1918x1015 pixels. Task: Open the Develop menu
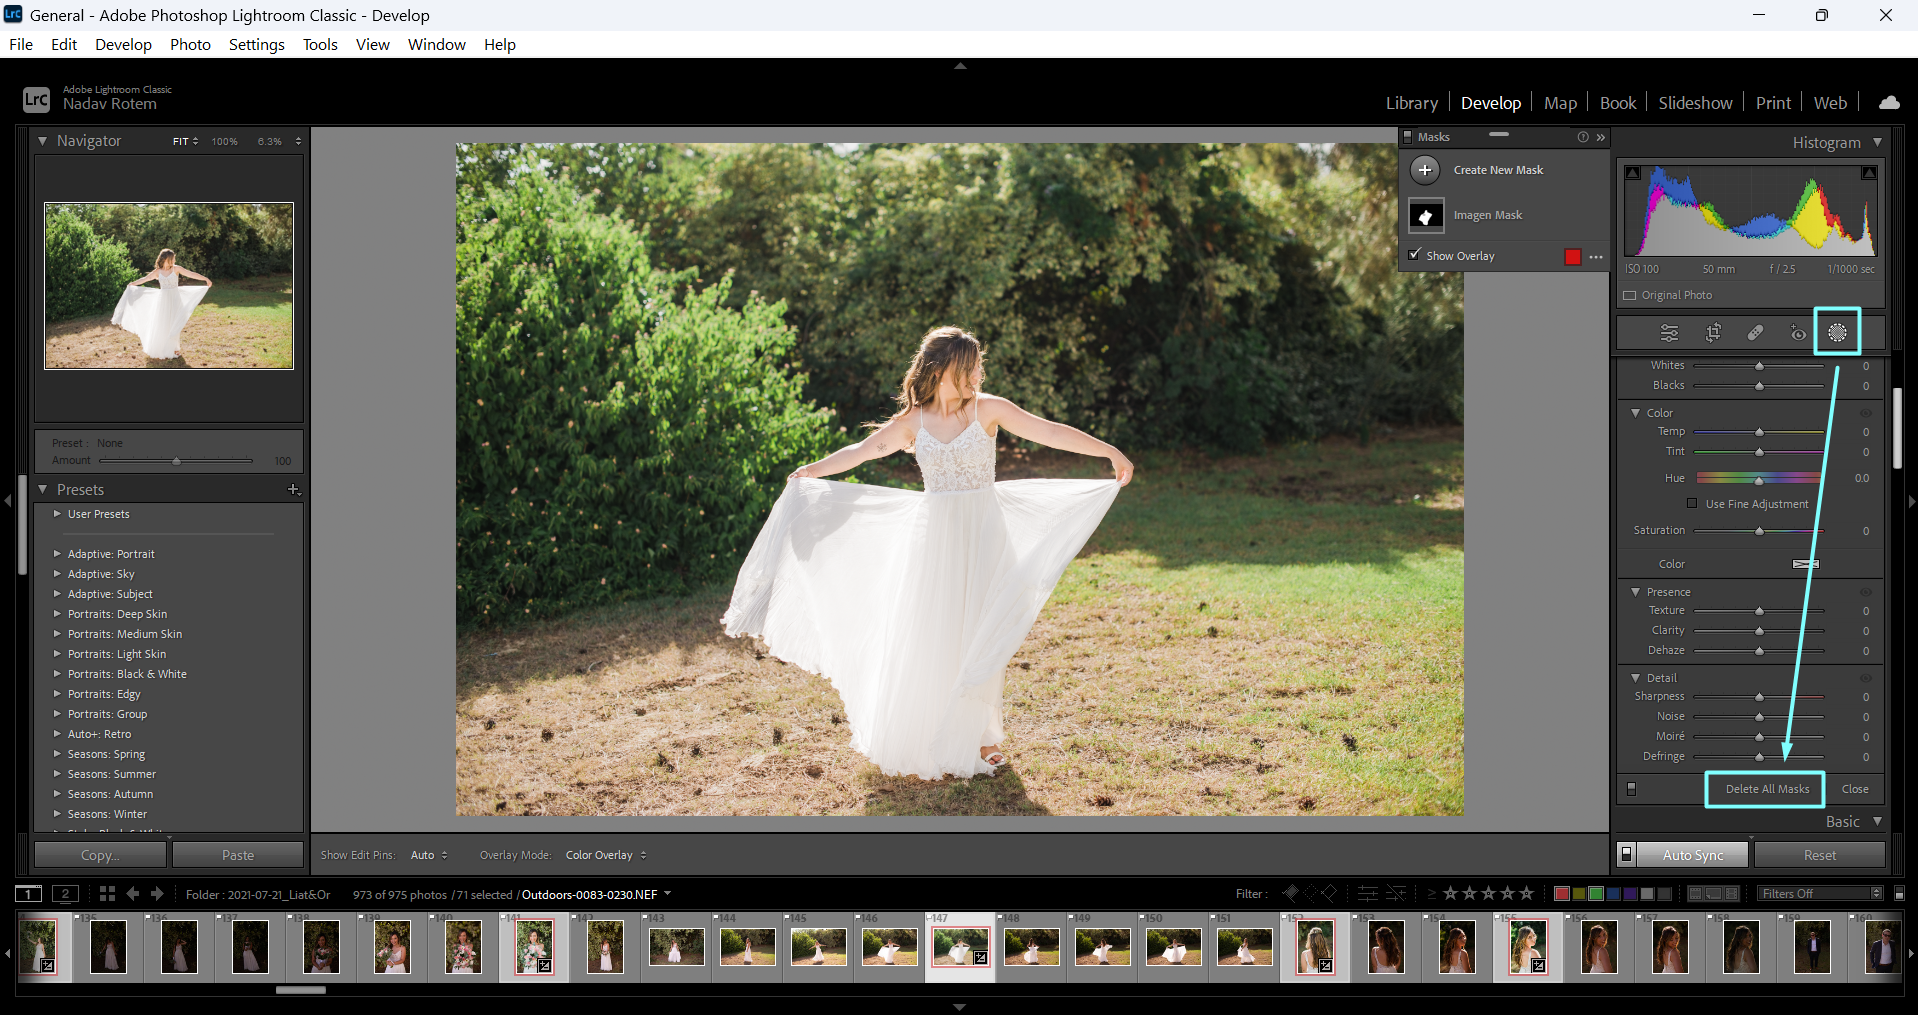click(x=123, y=45)
